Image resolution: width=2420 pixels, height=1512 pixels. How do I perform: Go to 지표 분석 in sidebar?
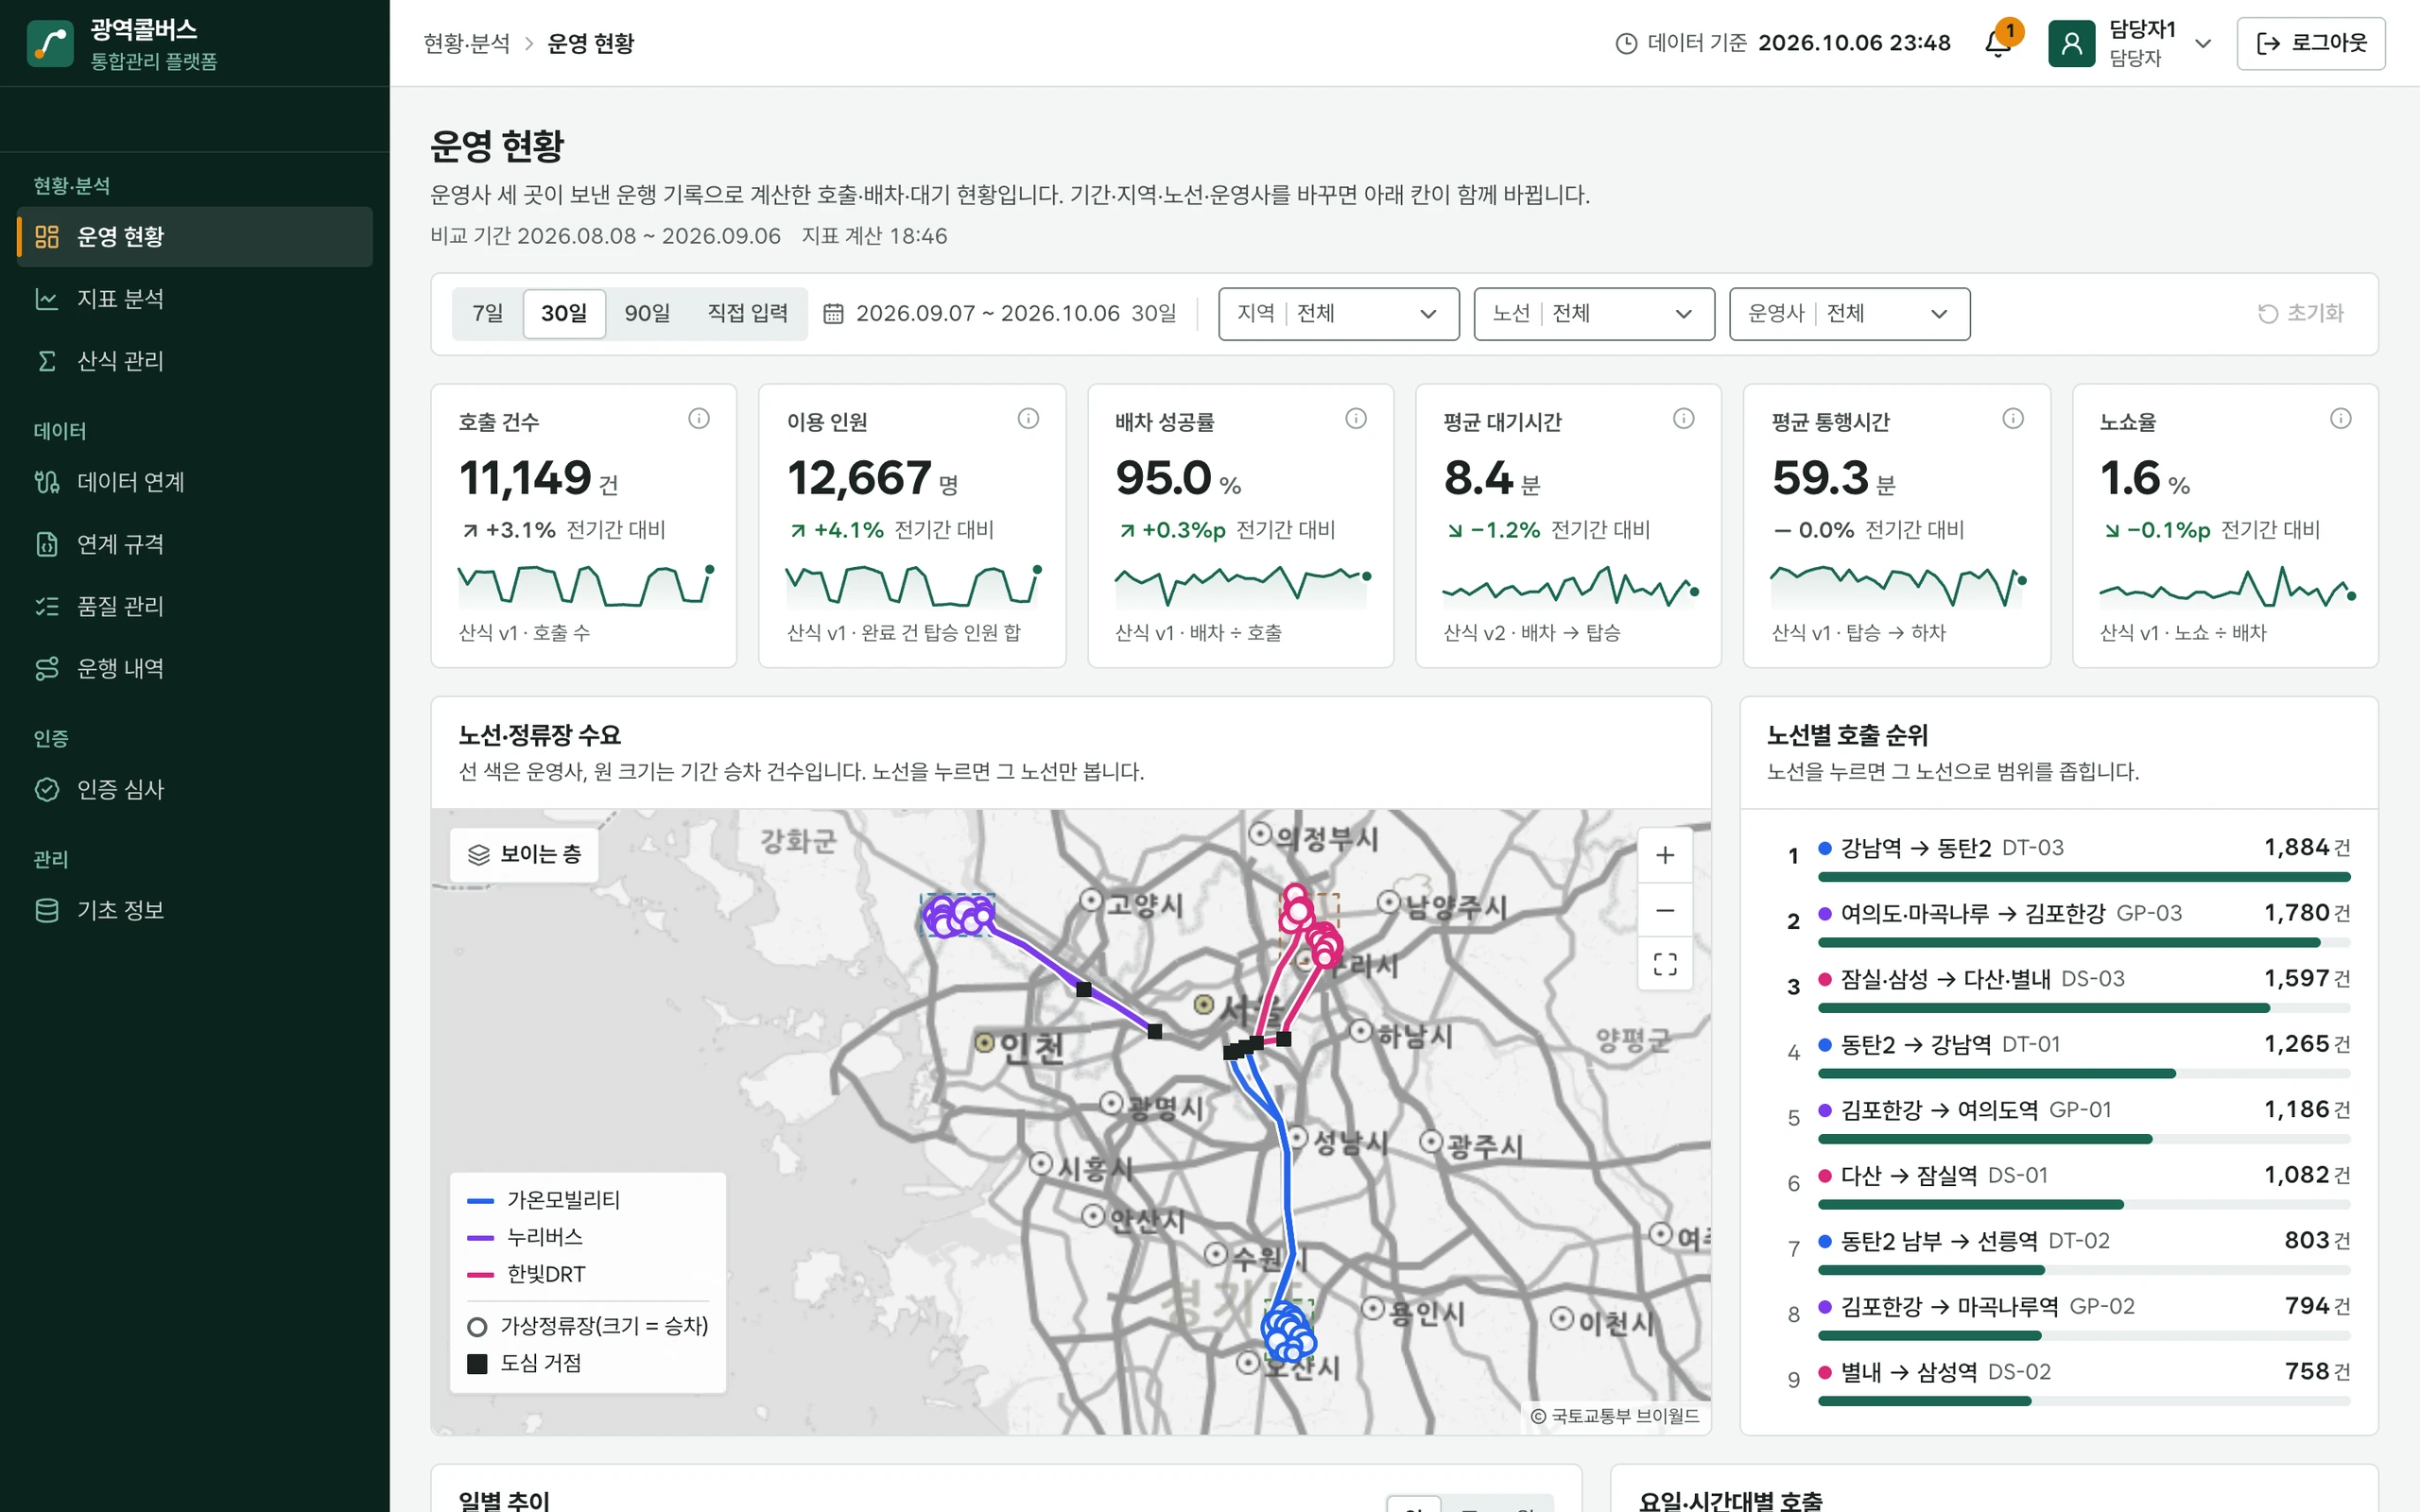(195, 299)
